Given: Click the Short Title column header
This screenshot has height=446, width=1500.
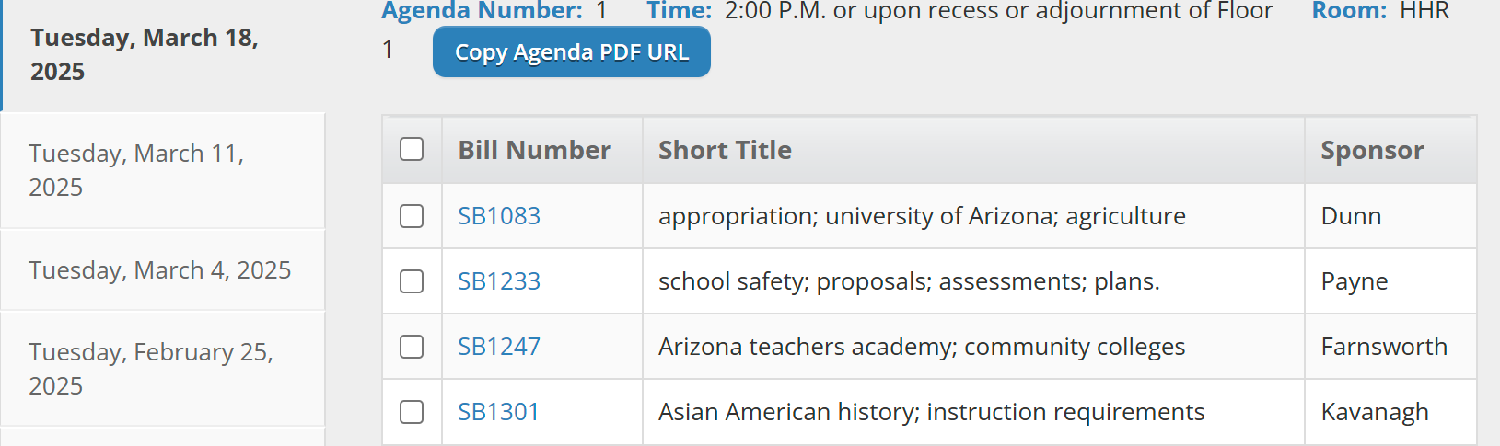Looking at the screenshot, I should pyautogui.click(x=724, y=150).
